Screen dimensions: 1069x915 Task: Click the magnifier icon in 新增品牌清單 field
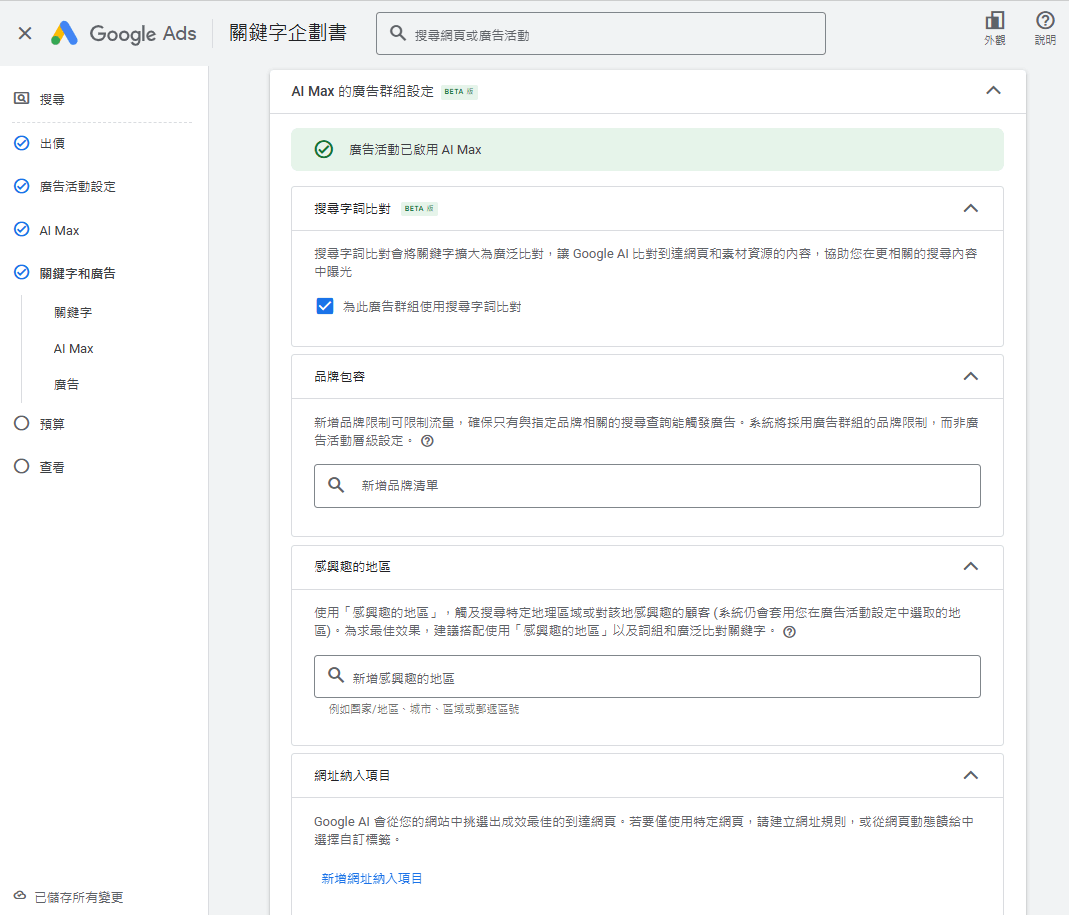tap(336, 485)
